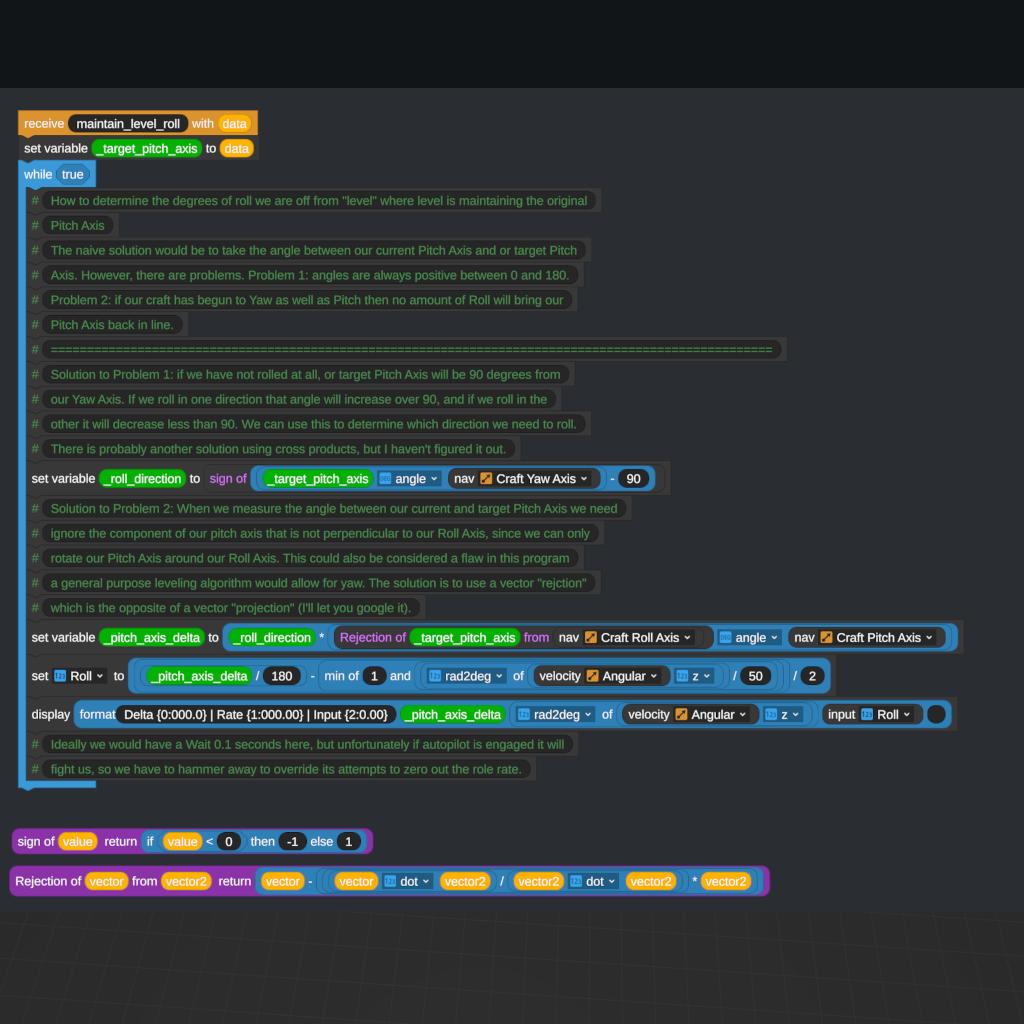Click the vector icon beside angle in _roll_direction block

coord(385,479)
